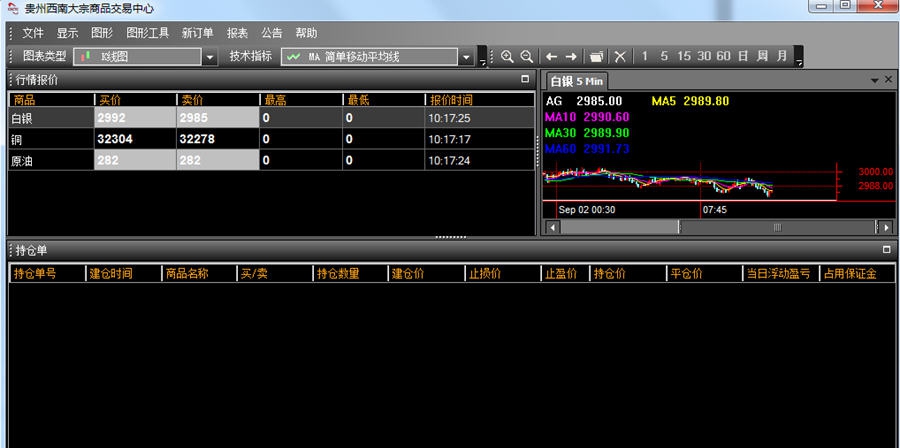The width and height of the screenshot is (900, 448).
Task: Click the 白银 buy price 2992
Action: pos(133,118)
